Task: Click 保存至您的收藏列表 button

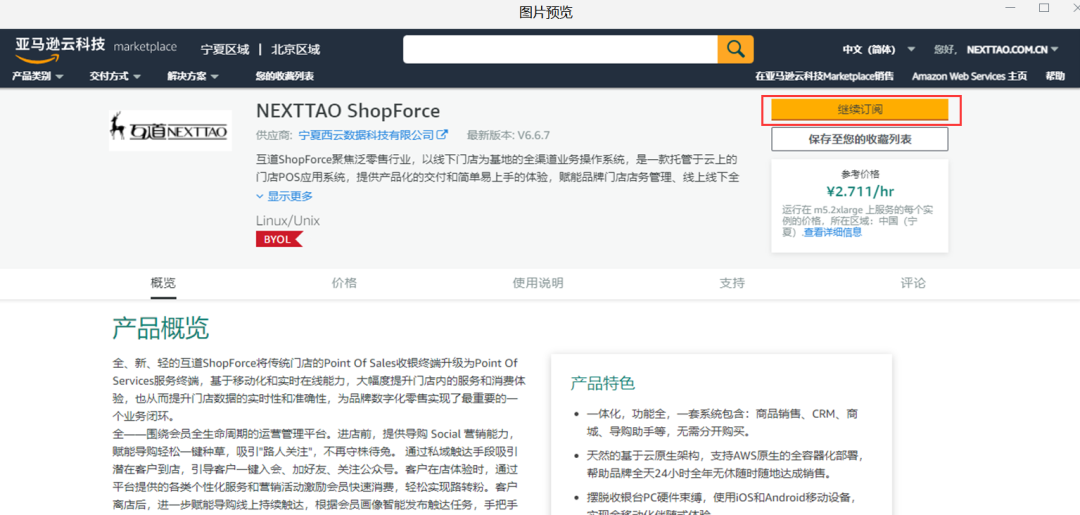Action: 860,139
